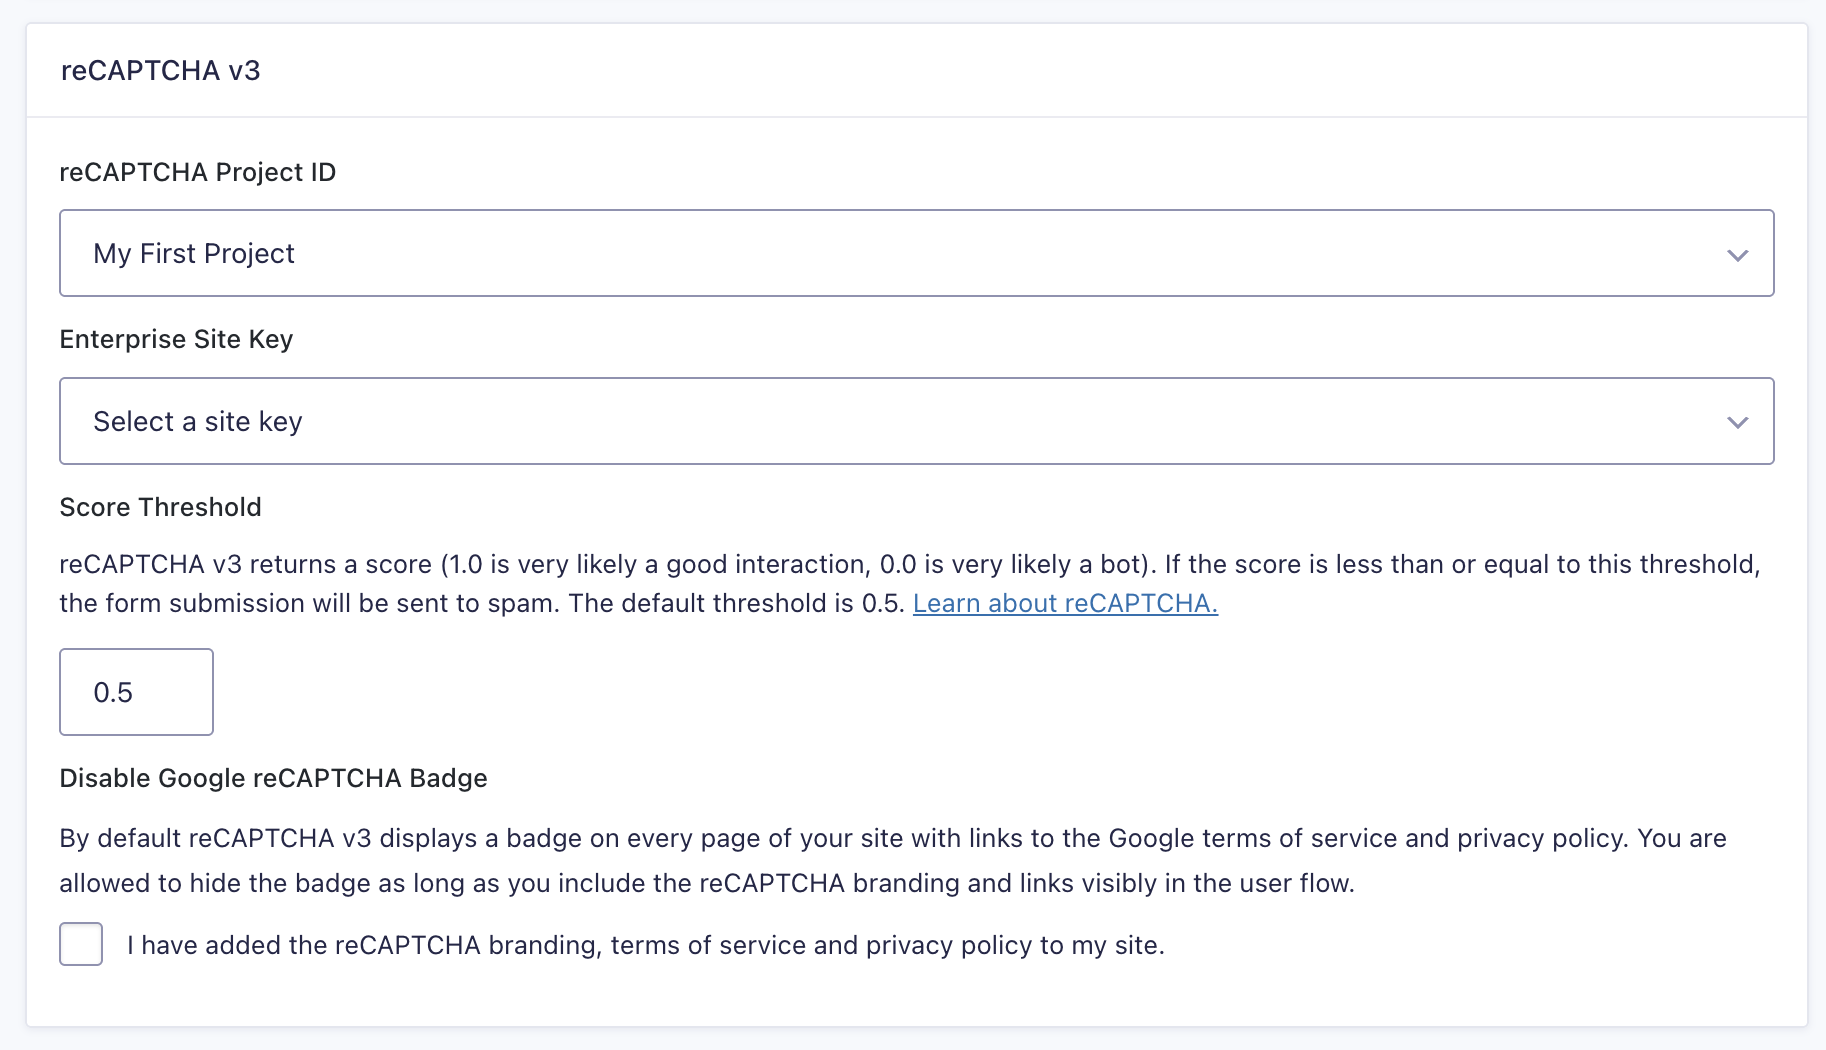Click the 'Score Threshold' label

(160, 507)
